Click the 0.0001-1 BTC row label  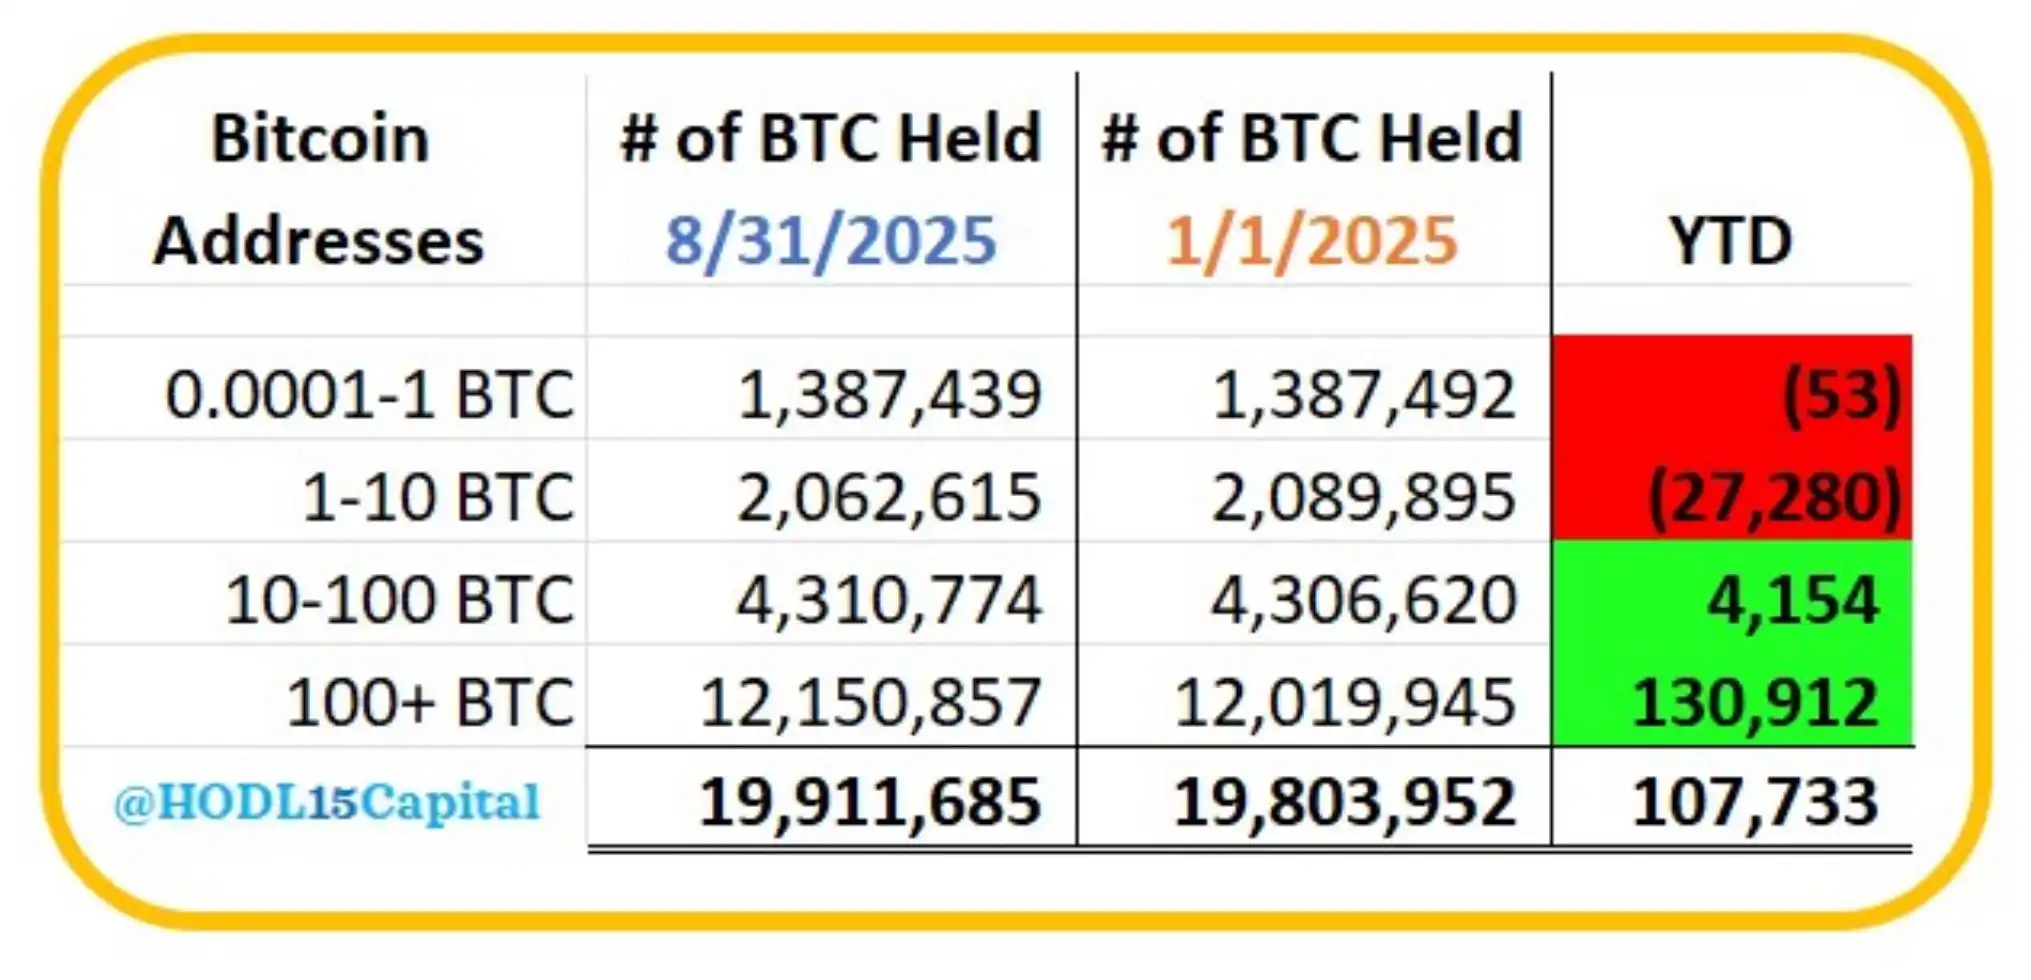pyautogui.click(x=369, y=394)
